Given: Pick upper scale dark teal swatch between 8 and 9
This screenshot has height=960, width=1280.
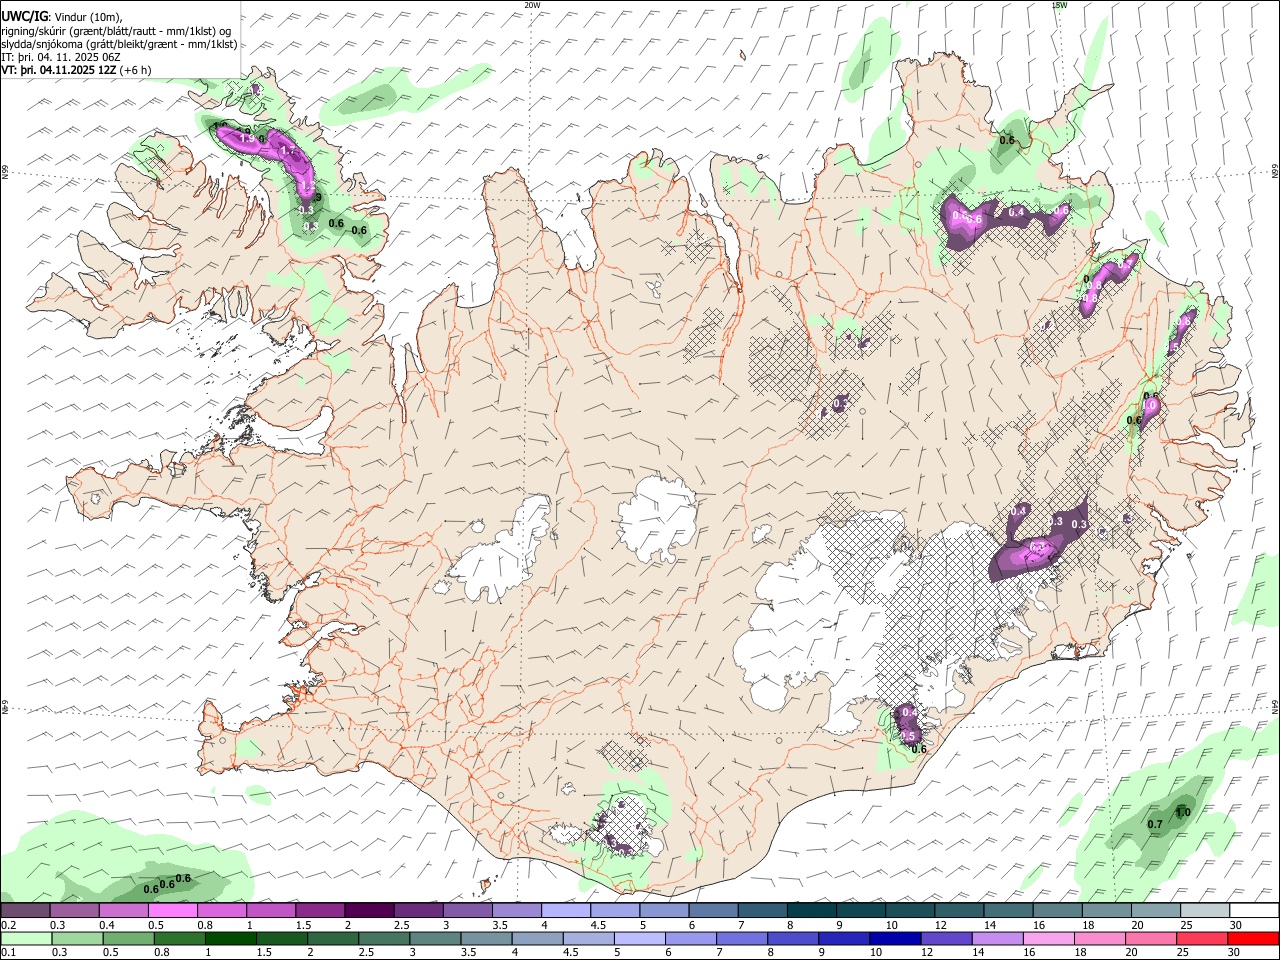Looking at the screenshot, I should tap(812, 910).
